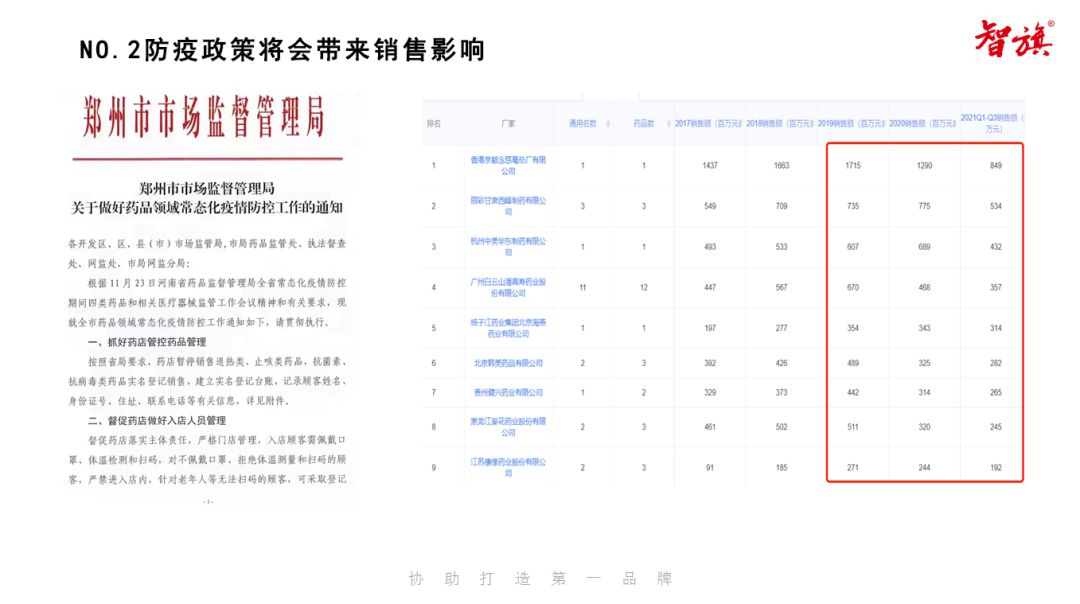
Task: Open 广州白云山潘高寿药业 company link
Action: click(508, 288)
